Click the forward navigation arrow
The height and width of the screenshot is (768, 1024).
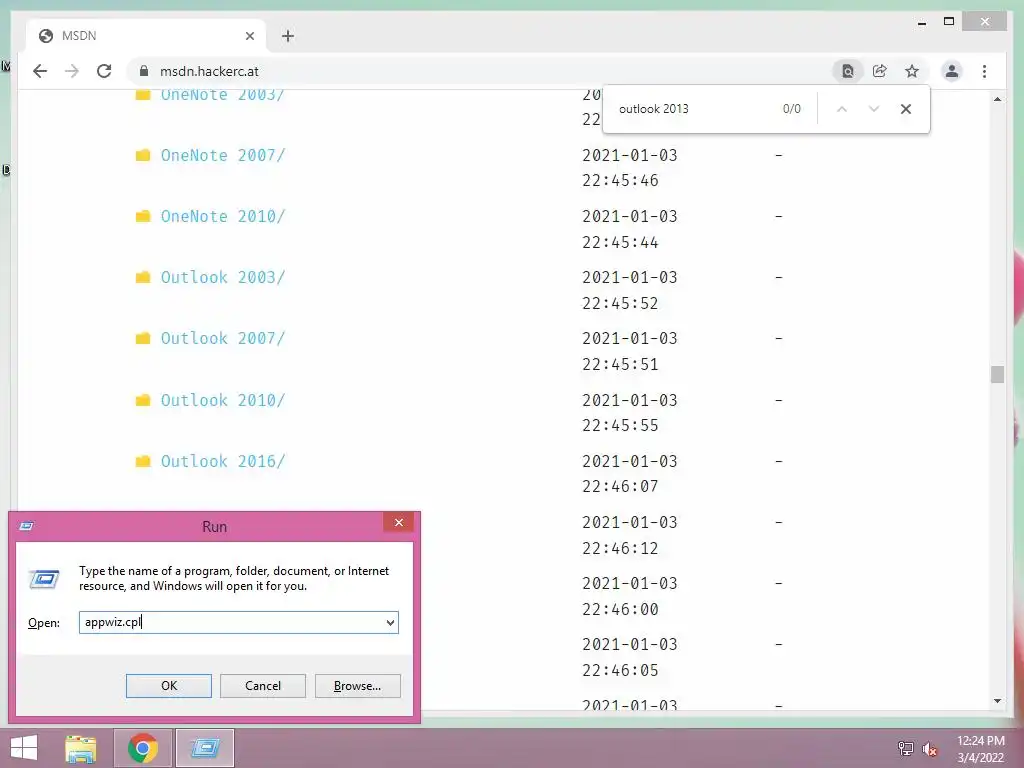72,71
